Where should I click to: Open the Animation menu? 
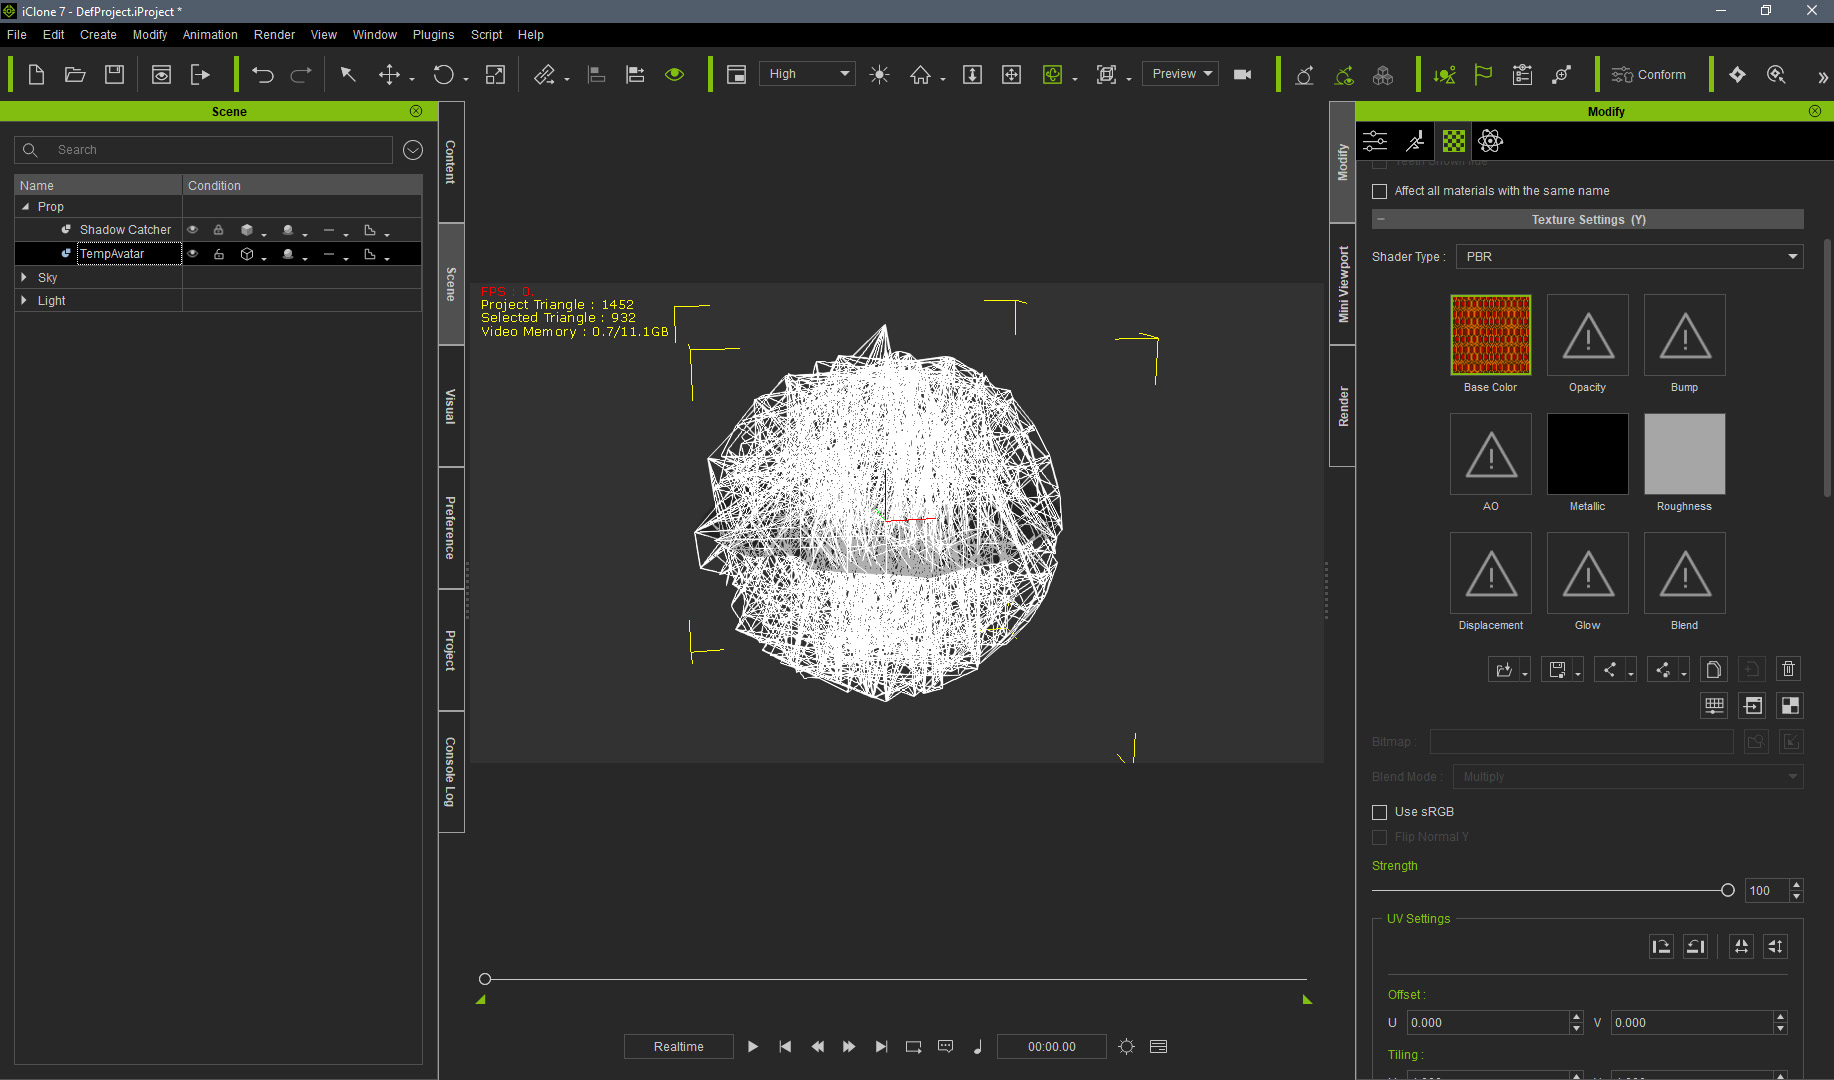210,35
